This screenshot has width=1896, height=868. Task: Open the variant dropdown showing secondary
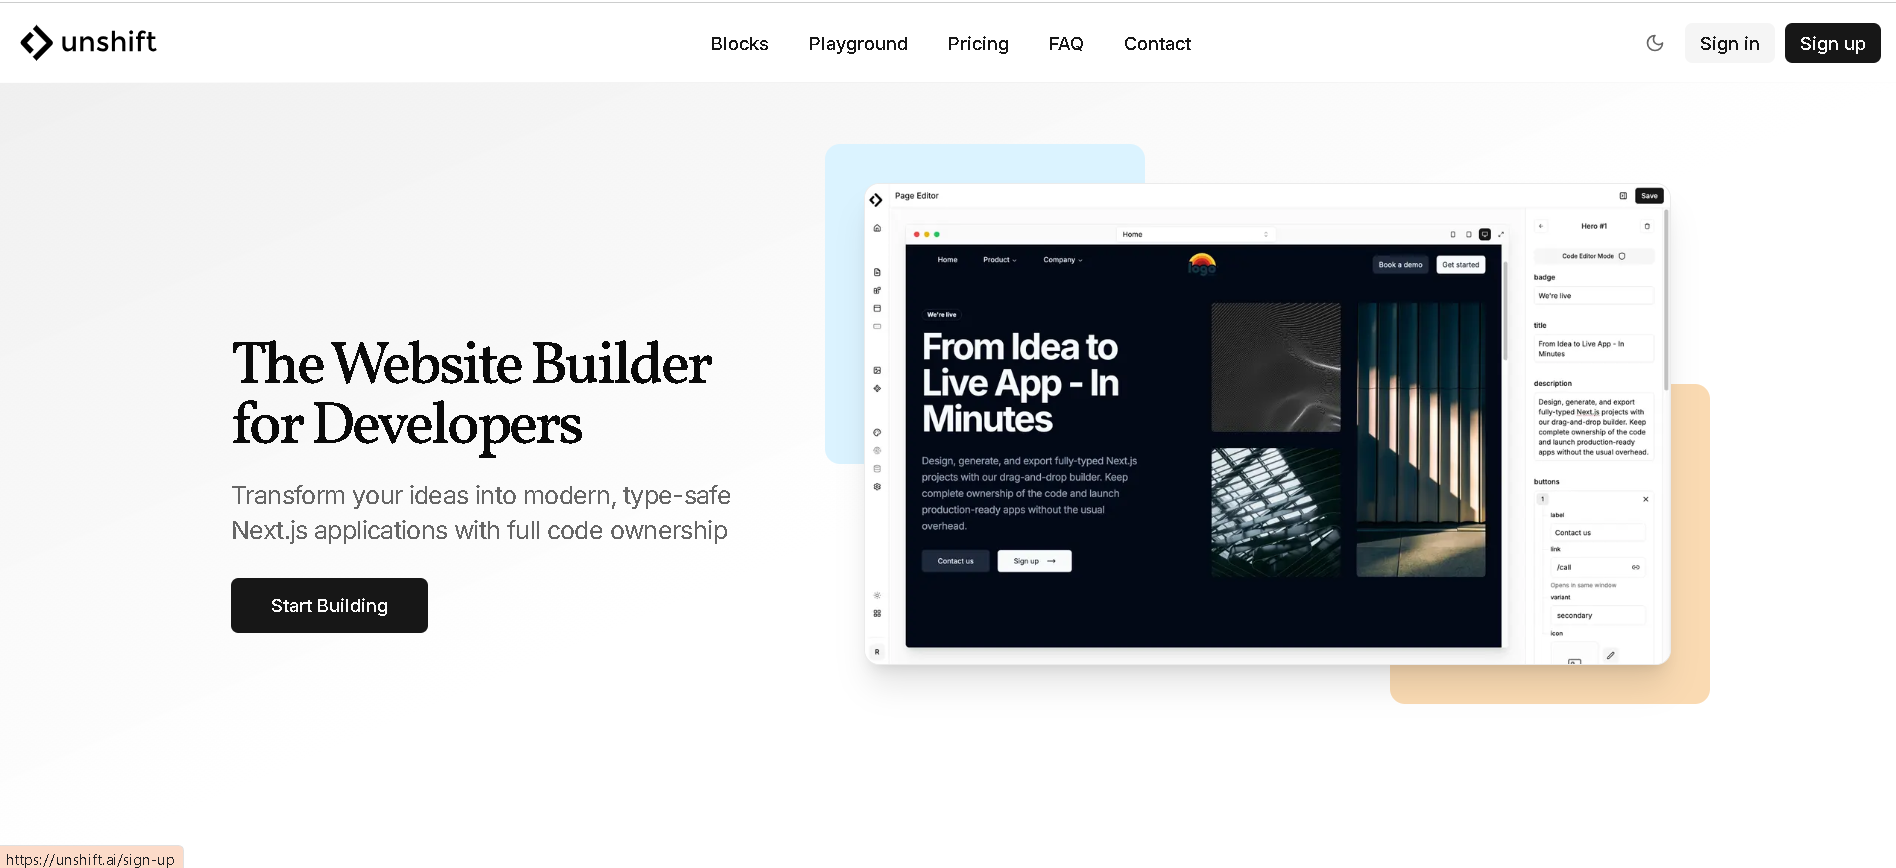[x=1597, y=615]
